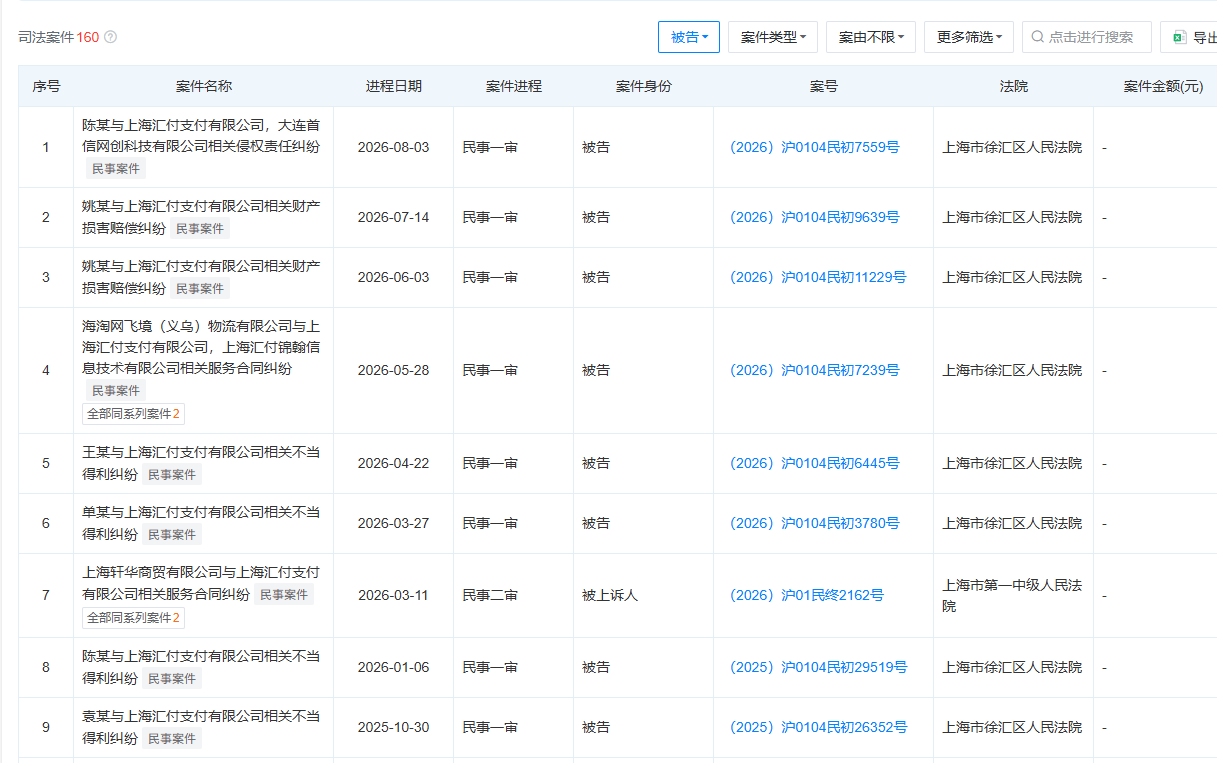Select case name 海淘网飞境（义乌）物流有限公司
This screenshot has height=763, width=1217.
pos(201,347)
